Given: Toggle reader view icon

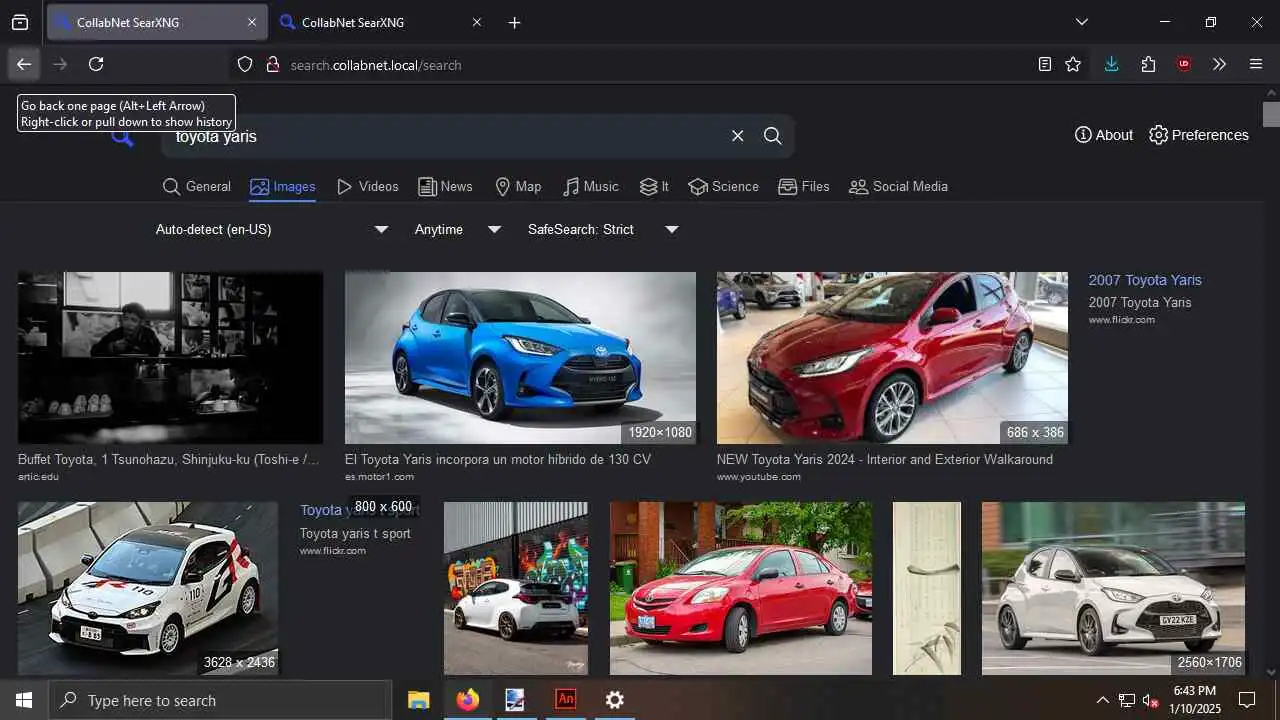Looking at the screenshot, I should (x=1045, y=64).
